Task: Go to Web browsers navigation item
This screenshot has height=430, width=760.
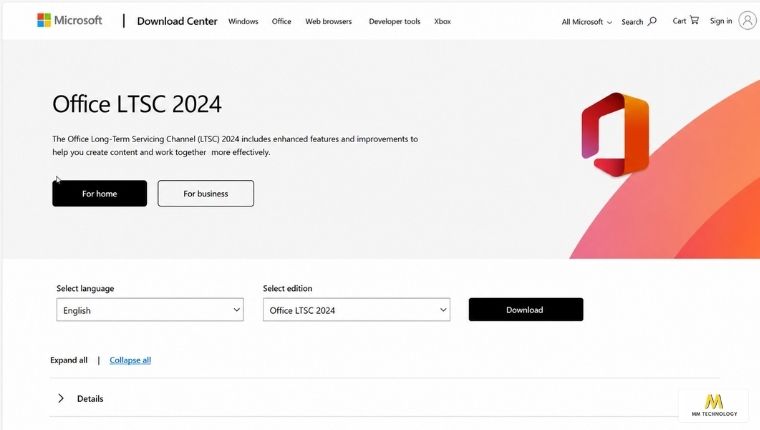Action: [328, 21]
